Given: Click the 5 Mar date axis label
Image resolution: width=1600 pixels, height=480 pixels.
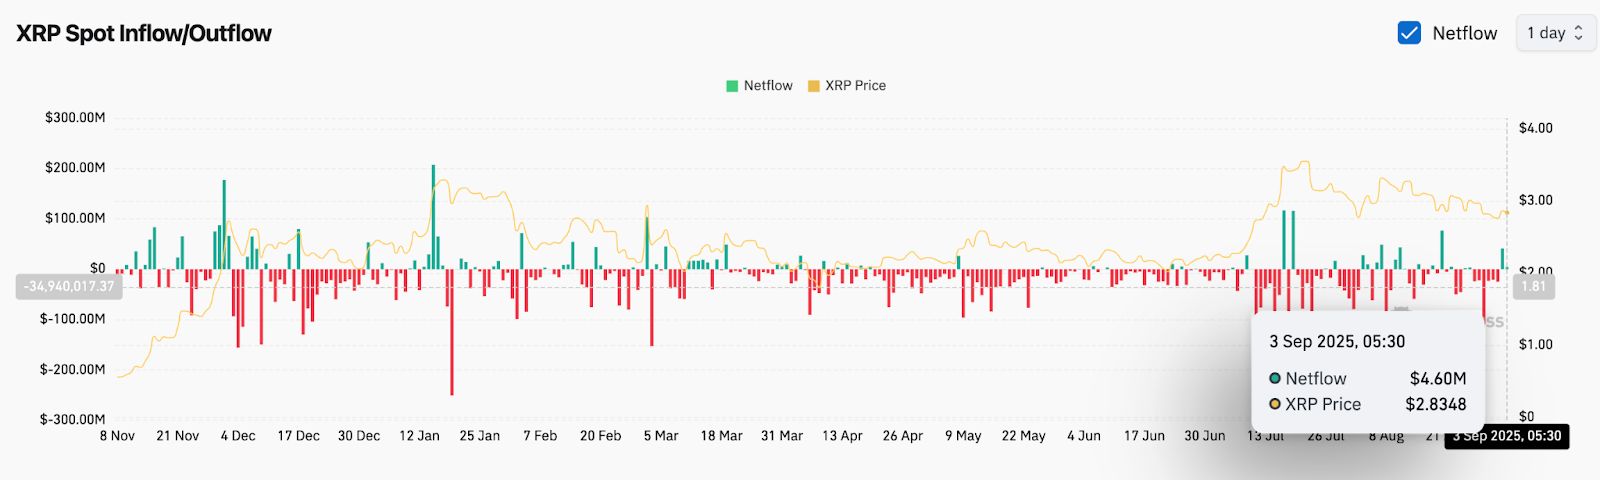Looking at the screenshot, I should 661,436.
